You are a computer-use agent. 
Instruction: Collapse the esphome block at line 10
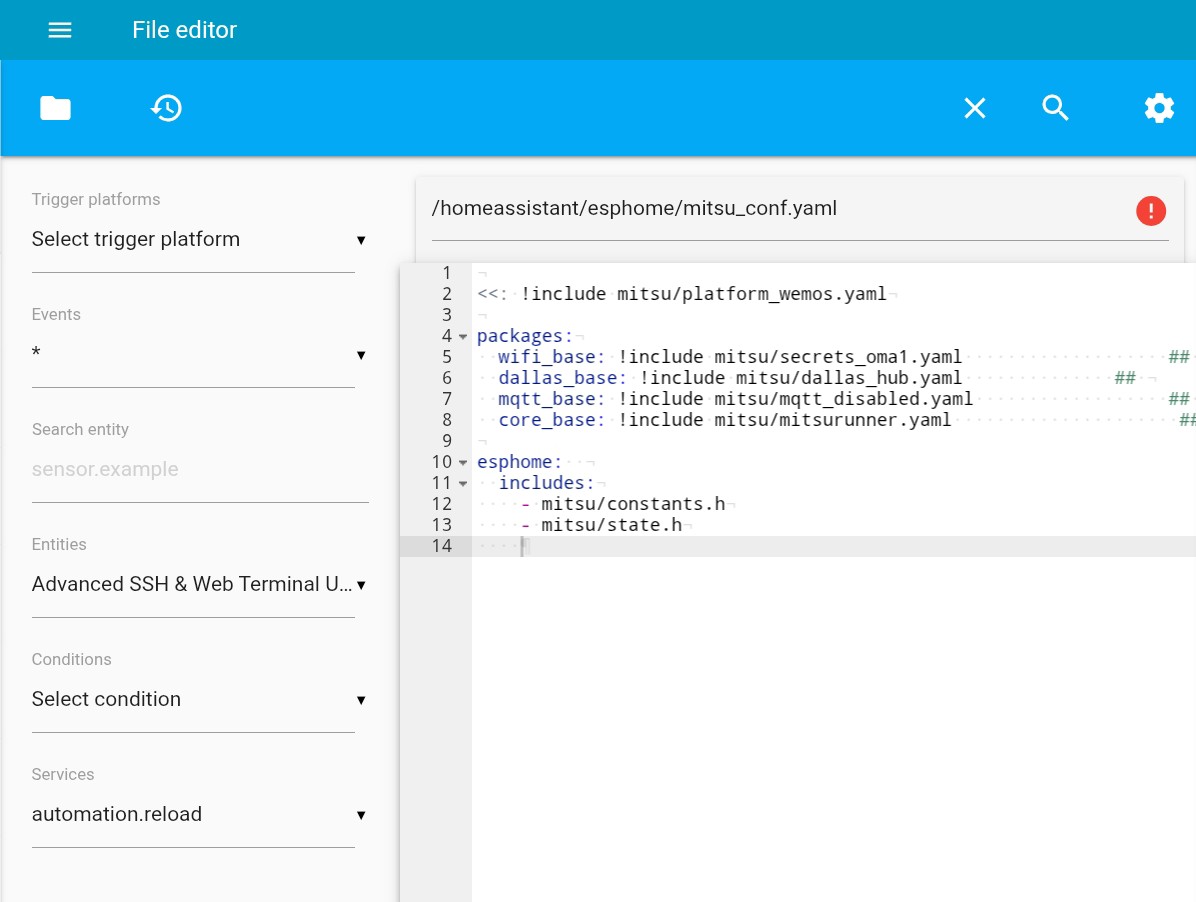463,463
